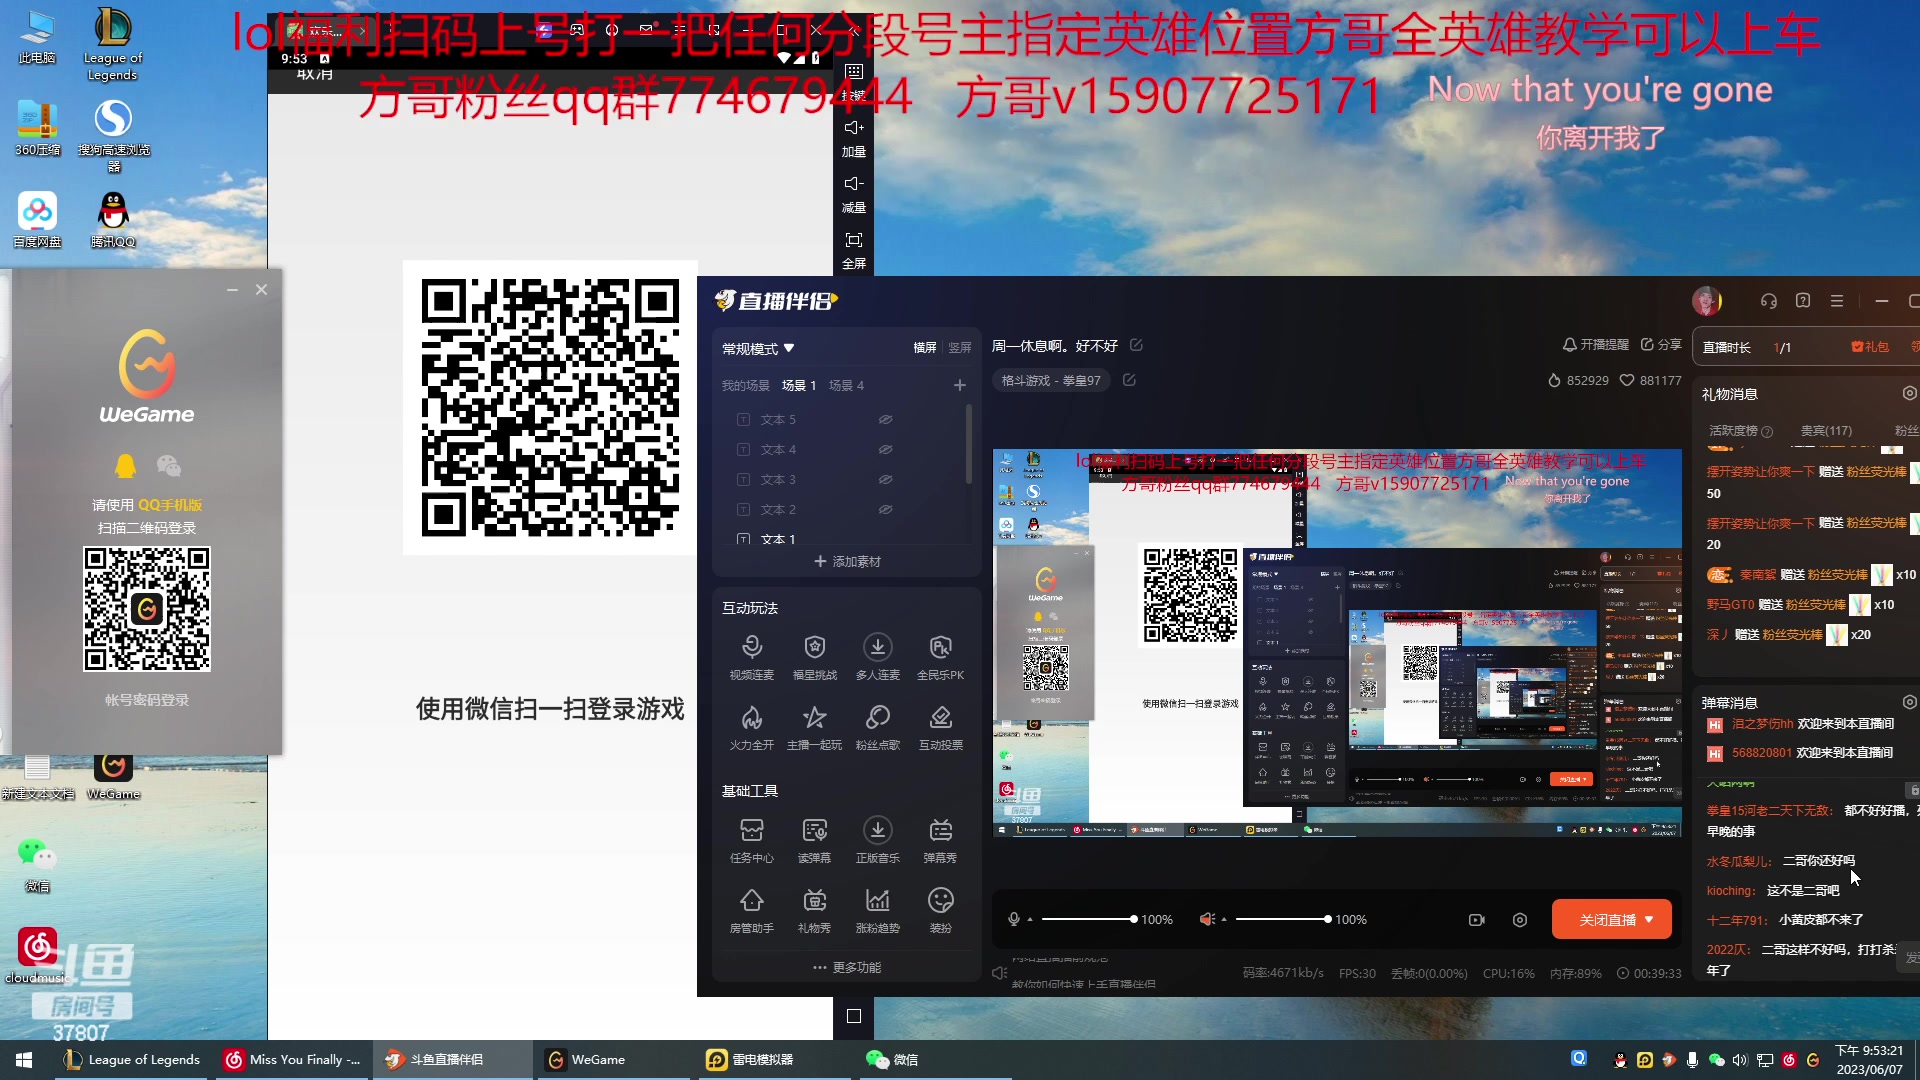The image size is (1920, 1080).
Task: Toggle the recording camera icon
Action: point(1477,920)
